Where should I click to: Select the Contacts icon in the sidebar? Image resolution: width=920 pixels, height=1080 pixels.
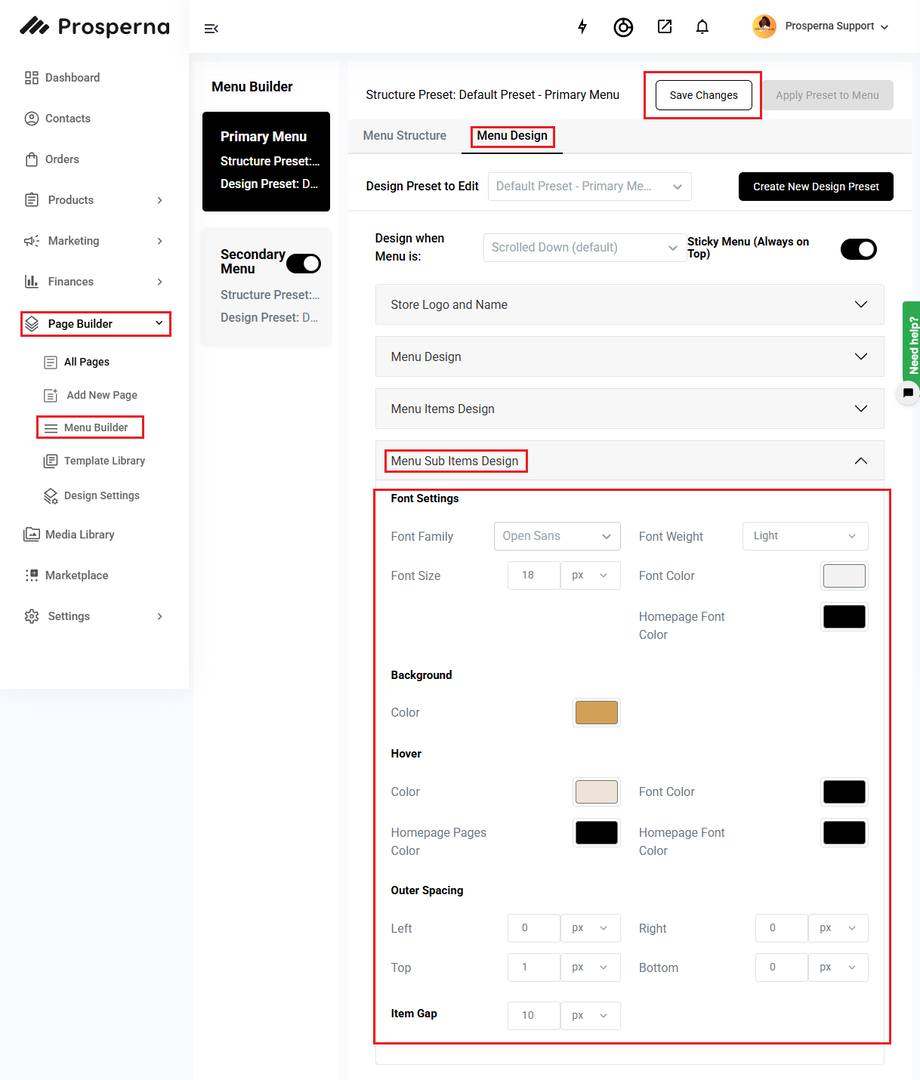click(x=30, y=118)
